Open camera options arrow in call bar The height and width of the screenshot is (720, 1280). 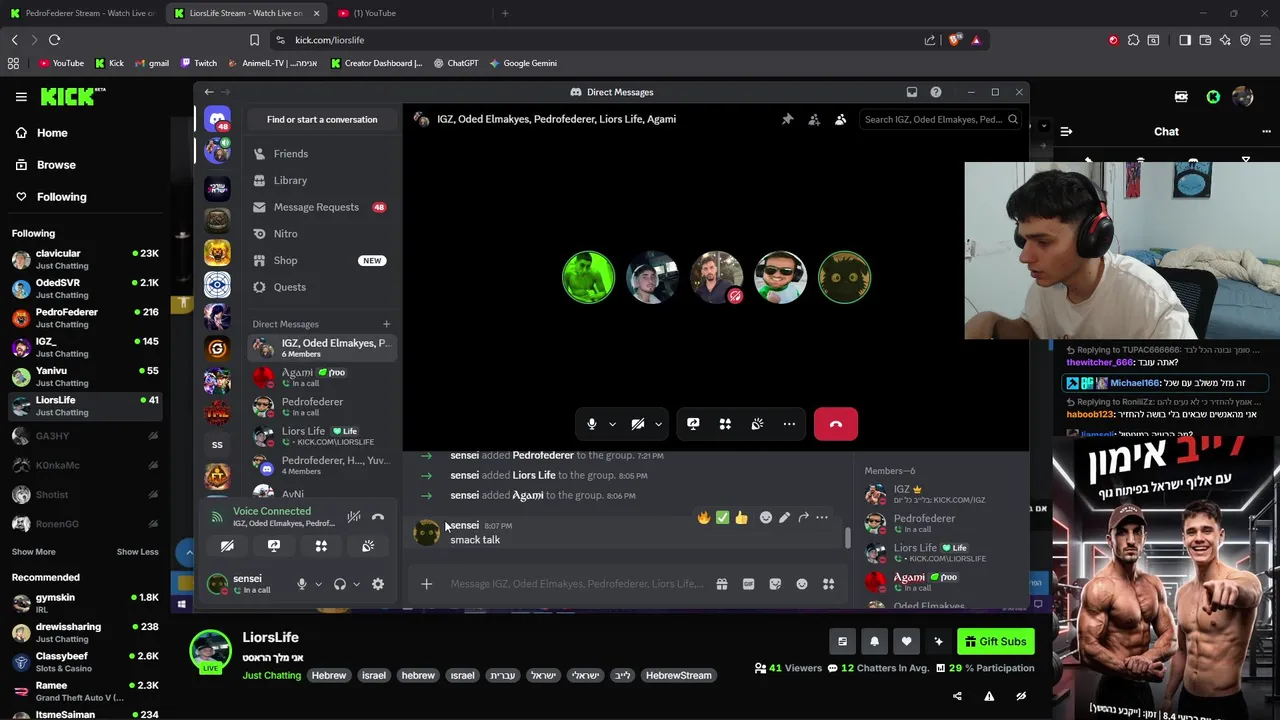click(658, 424)
